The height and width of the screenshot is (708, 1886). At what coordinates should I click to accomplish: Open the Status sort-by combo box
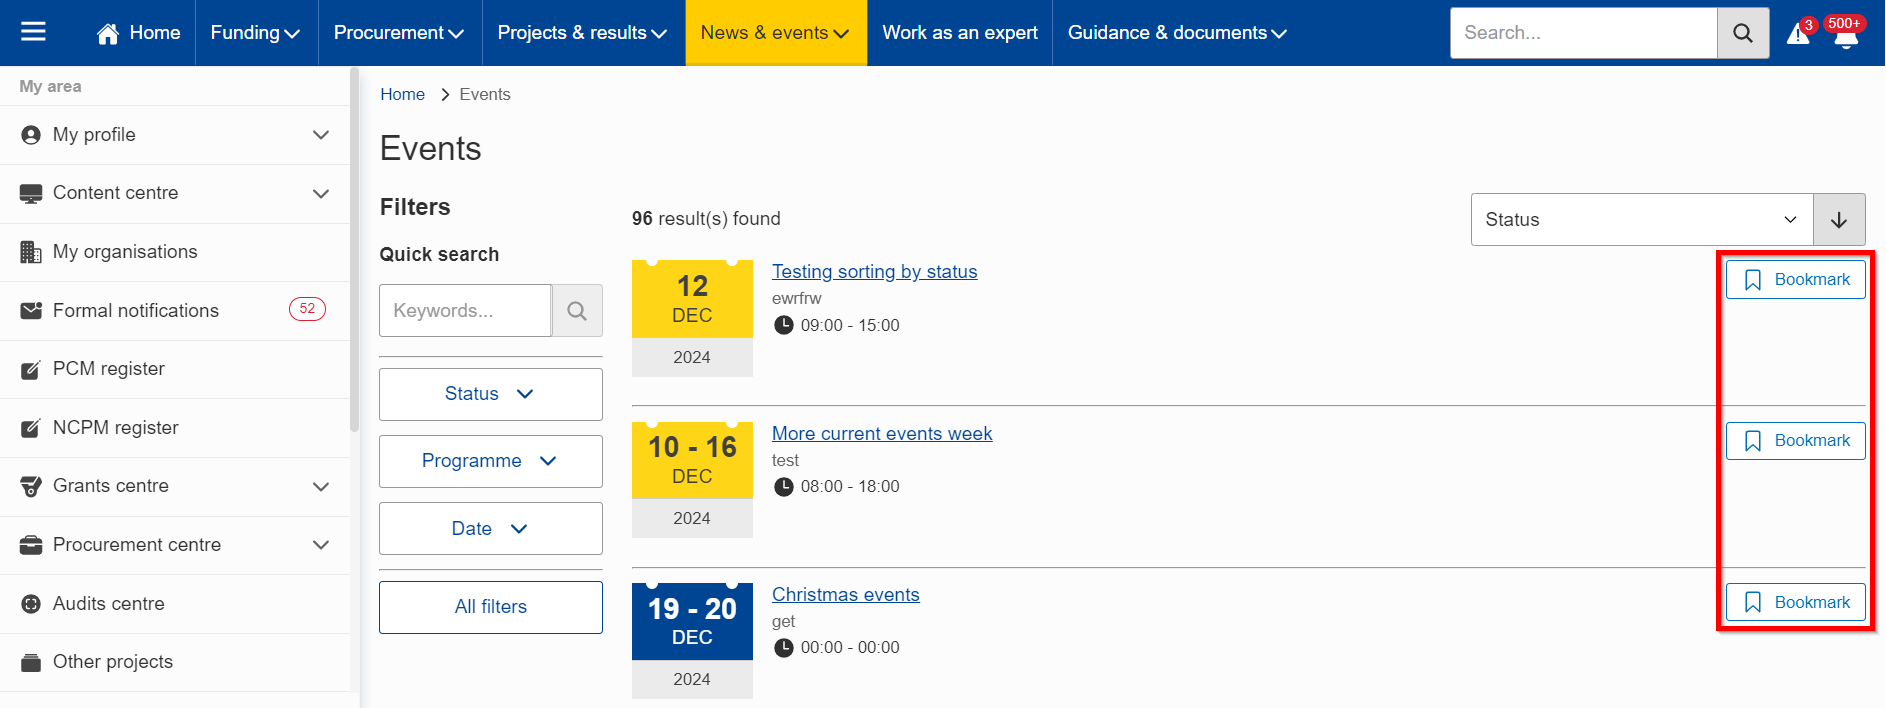[1642, 220]
